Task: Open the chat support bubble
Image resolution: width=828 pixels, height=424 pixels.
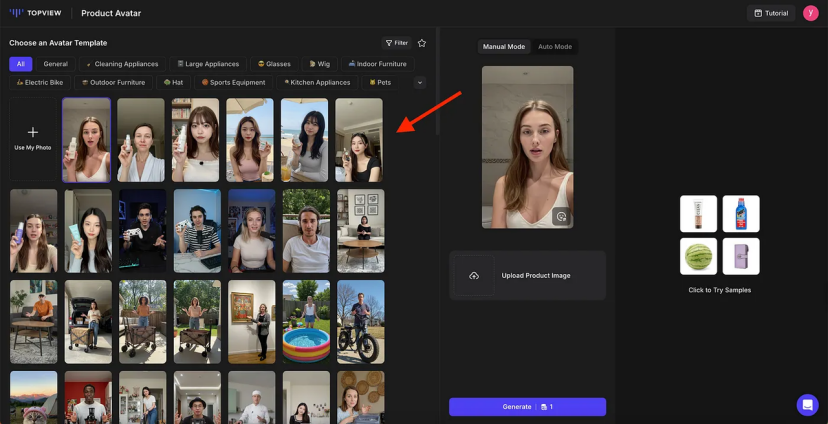Action: tap(807, 405)
